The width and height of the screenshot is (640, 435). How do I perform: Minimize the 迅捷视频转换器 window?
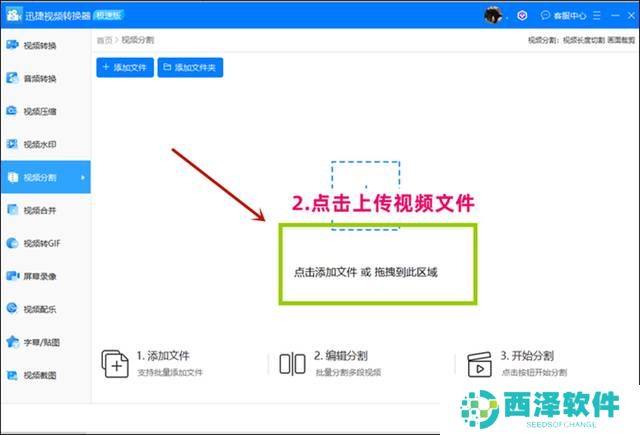click(x=616, y=16)
